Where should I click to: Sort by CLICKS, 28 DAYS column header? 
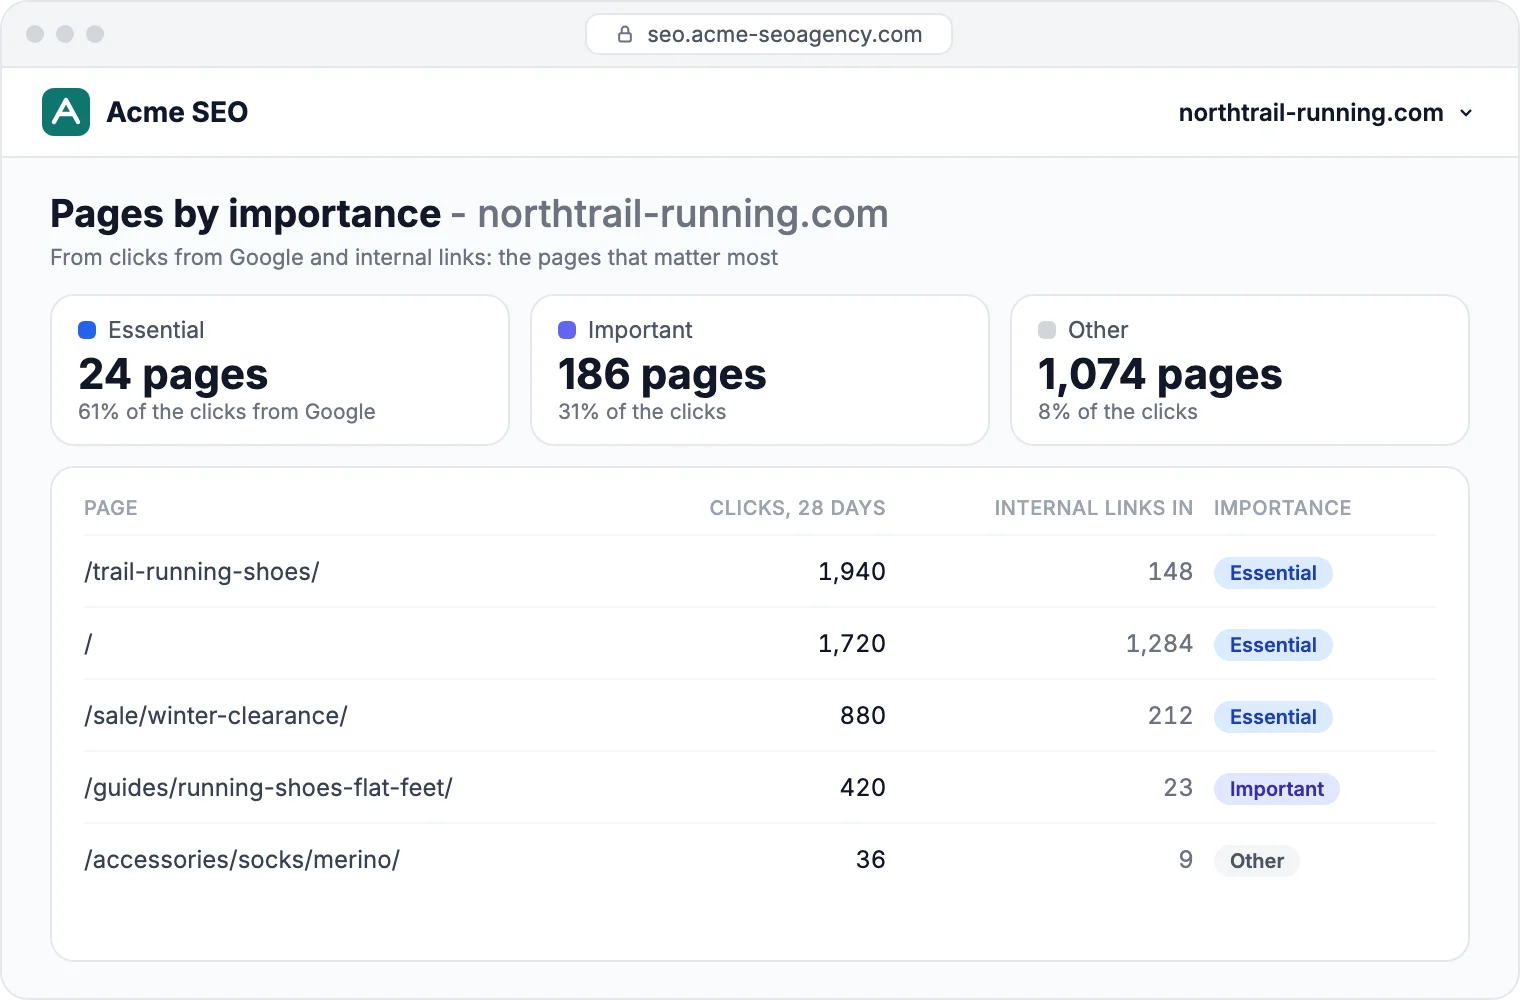(x=798, y=508)
